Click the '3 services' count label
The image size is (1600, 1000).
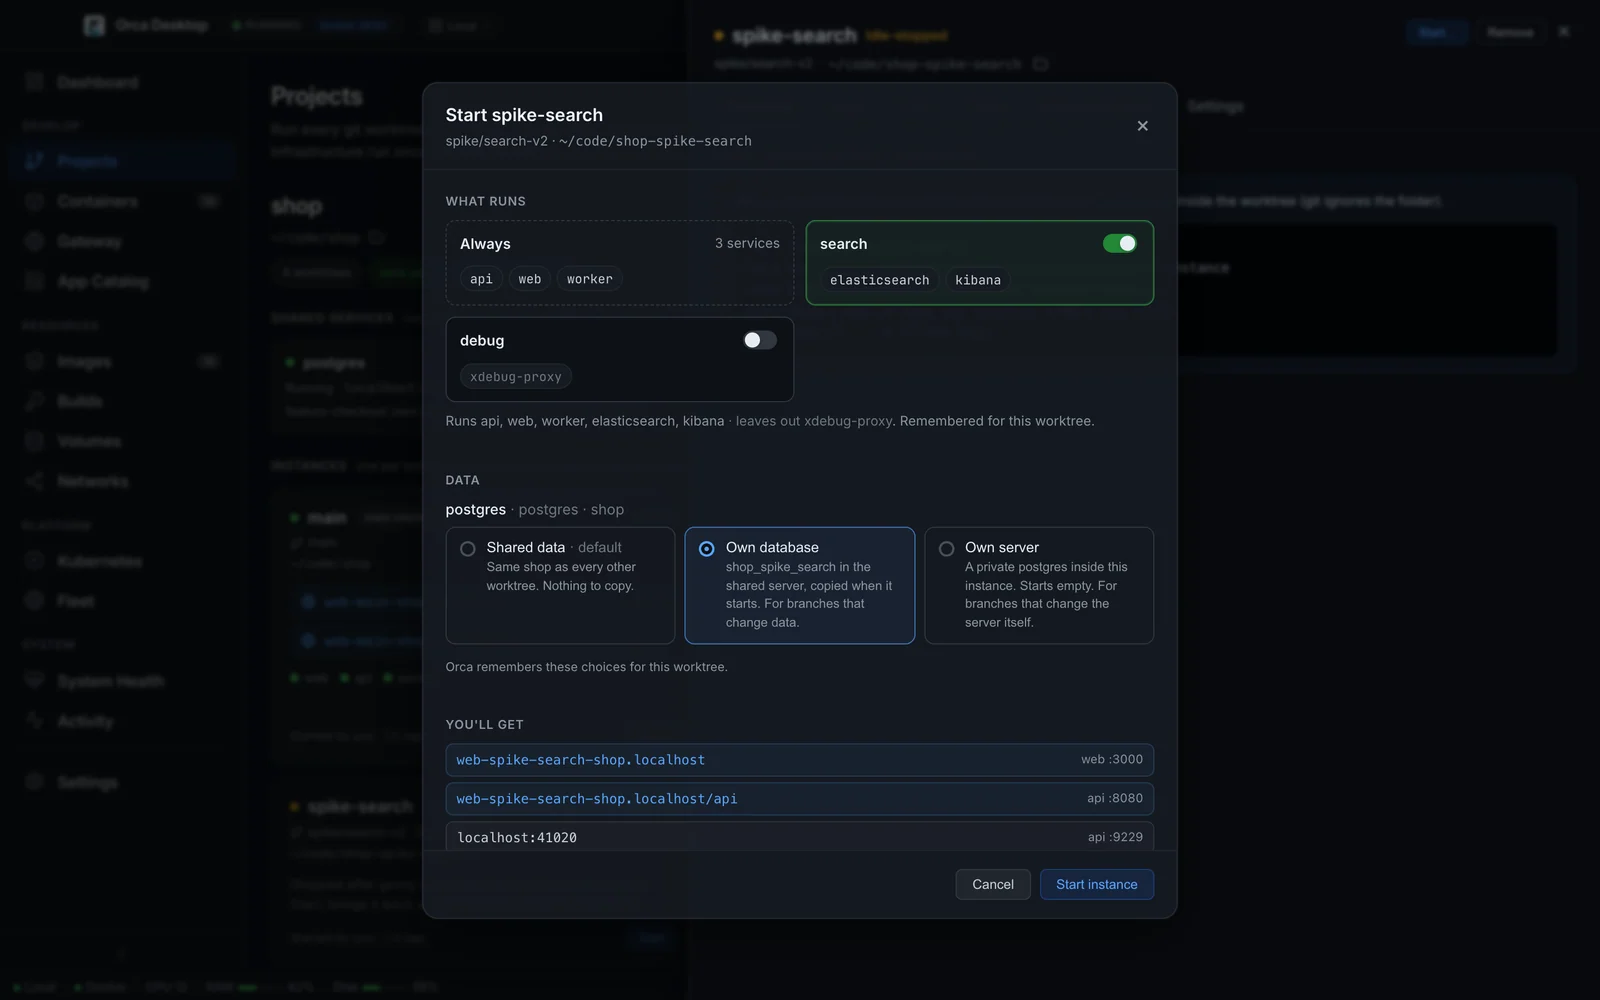coord(747,243)
